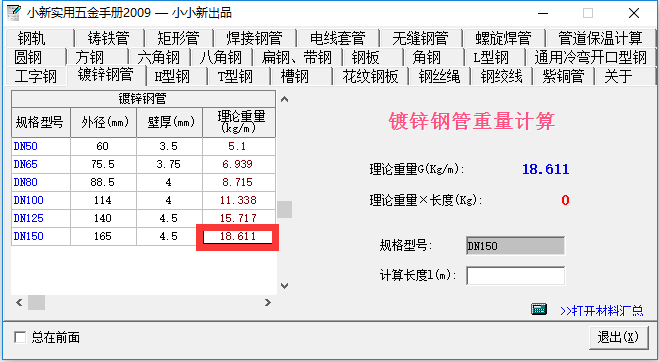Open the >>打开材料汇总 link
The height and width of the screenshot is (362, 660).
pos(601,311)
